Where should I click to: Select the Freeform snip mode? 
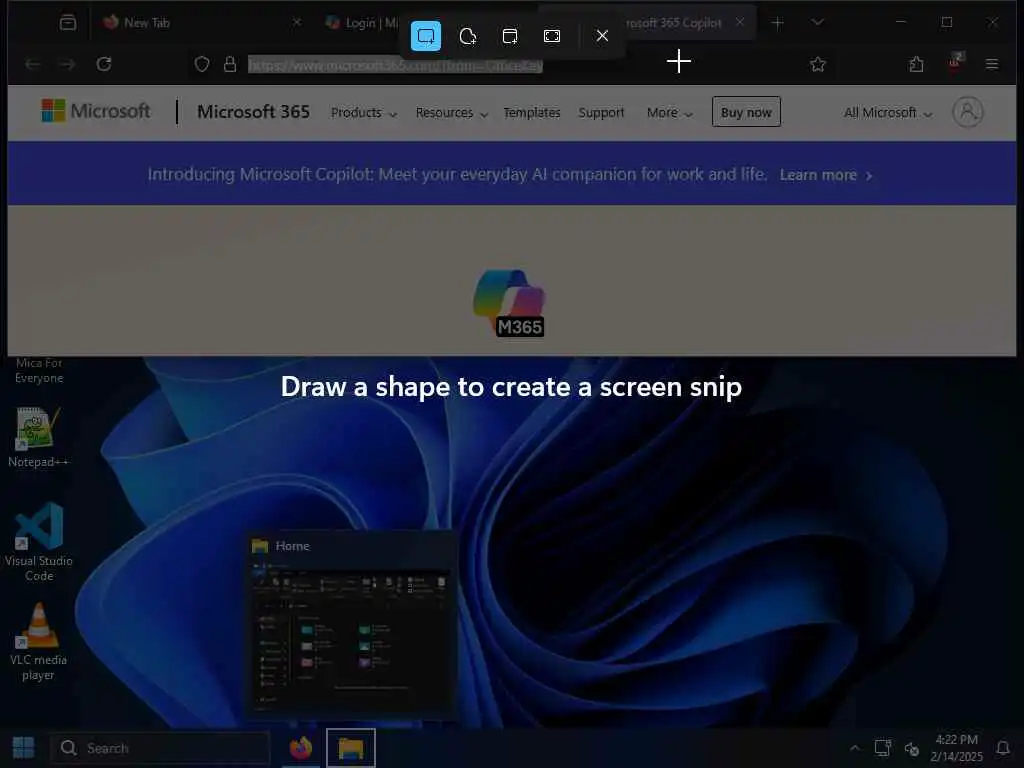point(468,36)
